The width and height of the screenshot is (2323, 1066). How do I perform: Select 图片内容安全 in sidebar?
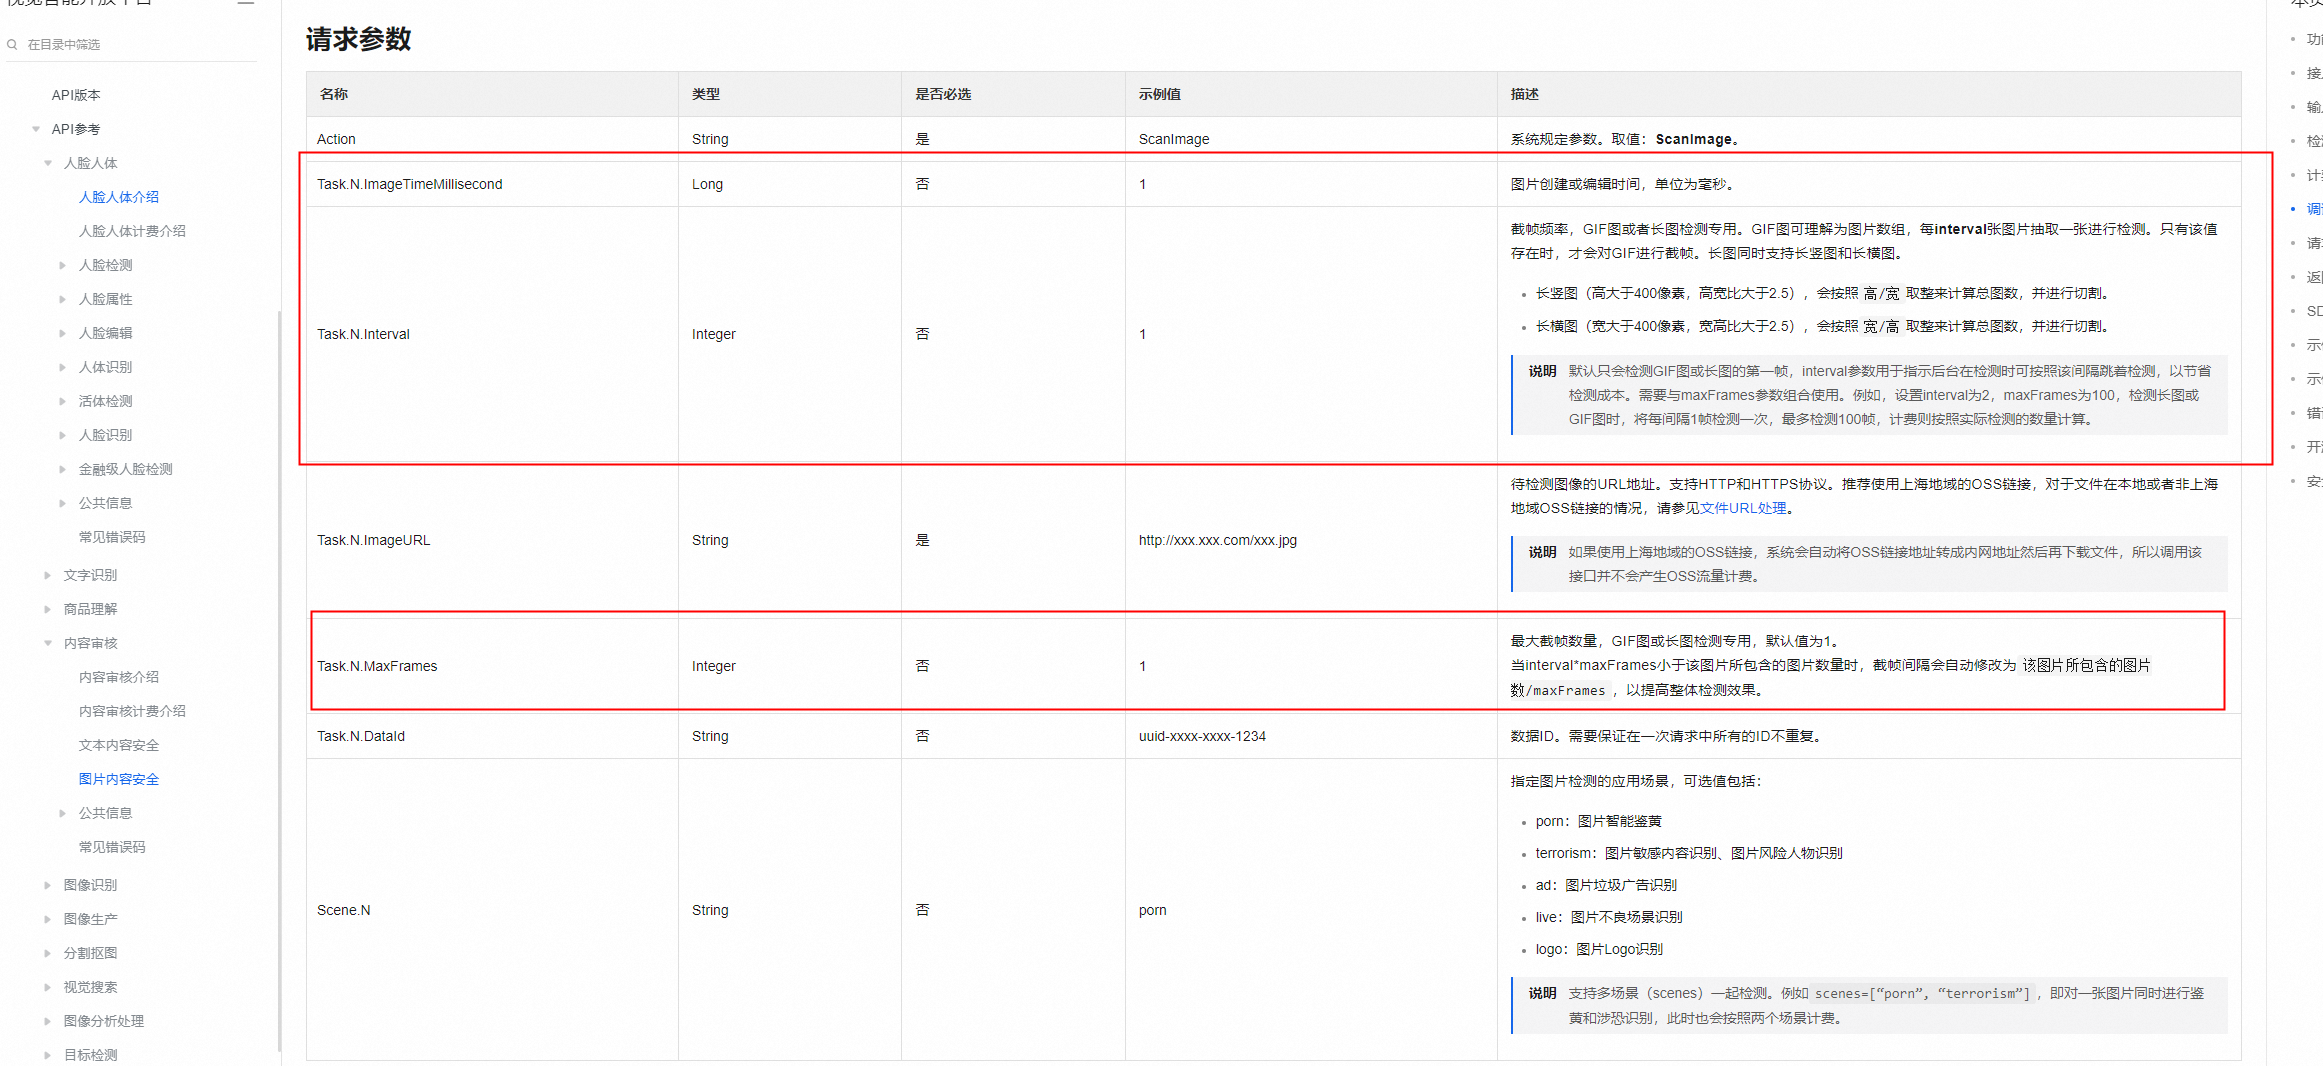click(x=119, y=779)
